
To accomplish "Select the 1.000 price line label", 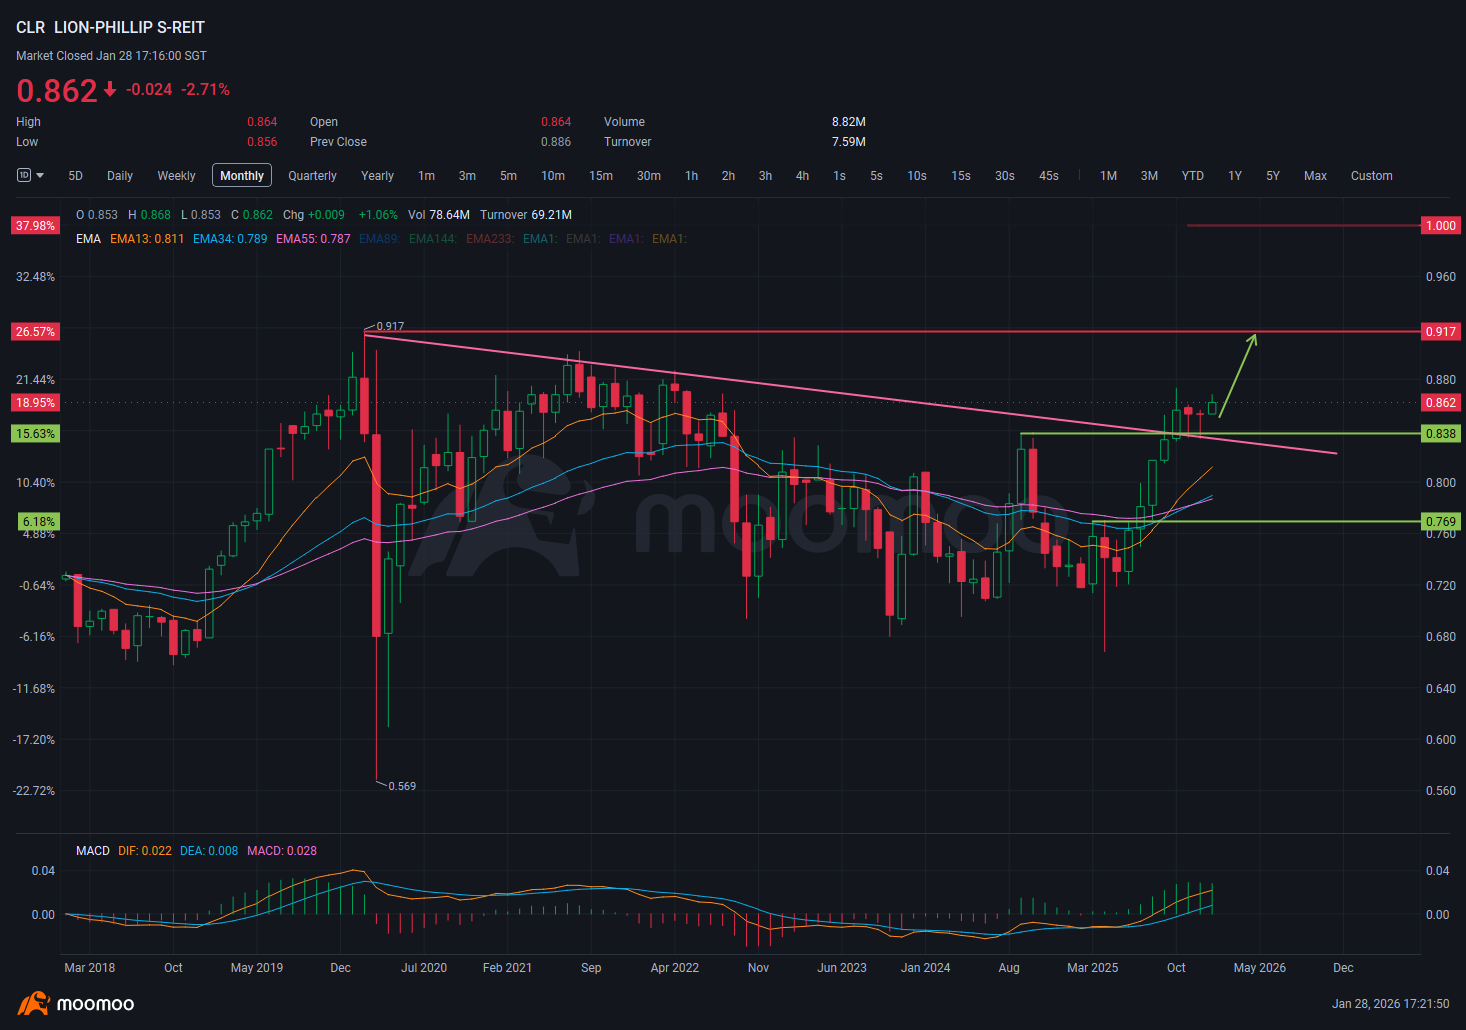I will coord(1441,226).
